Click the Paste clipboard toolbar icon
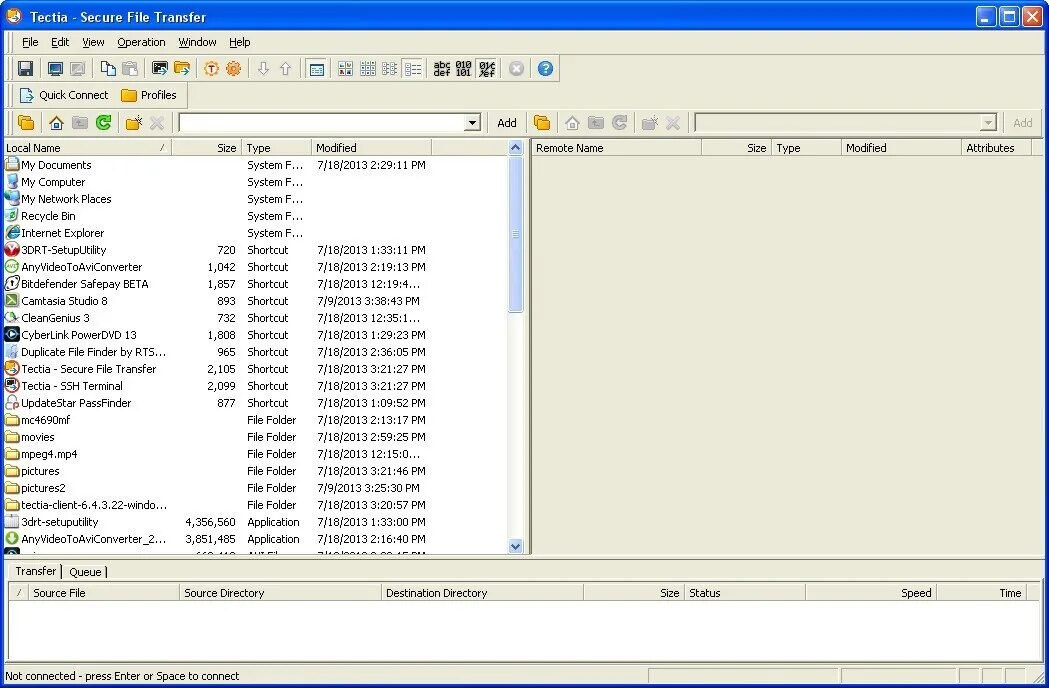Image resolution: width=1049 pixels, height=688 pixels. click(x=130, y=68)
